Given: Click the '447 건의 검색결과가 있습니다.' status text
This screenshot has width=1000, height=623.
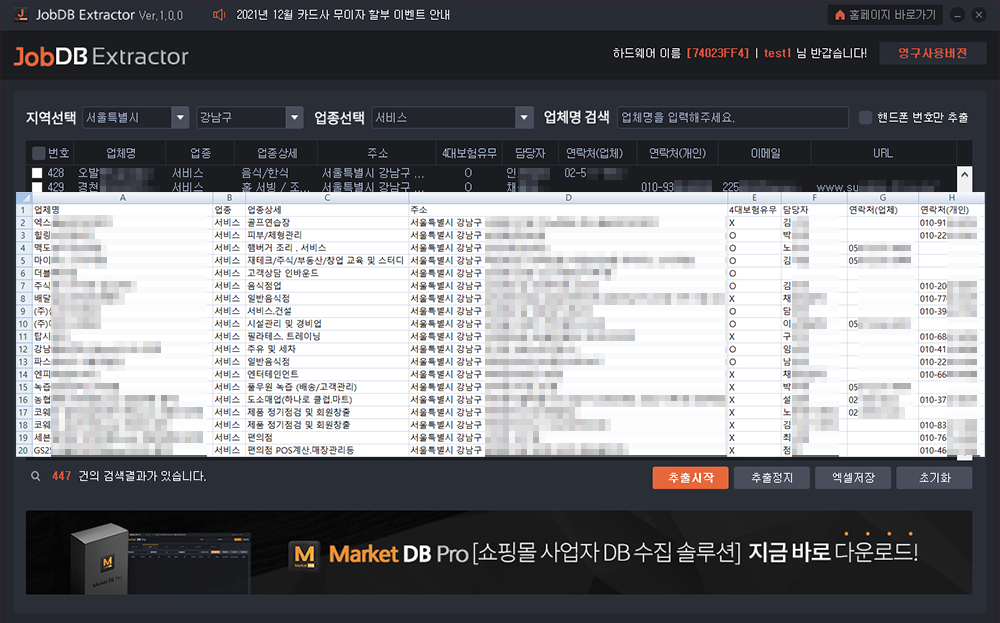Looking at the screenshot, I should [129, 476].
